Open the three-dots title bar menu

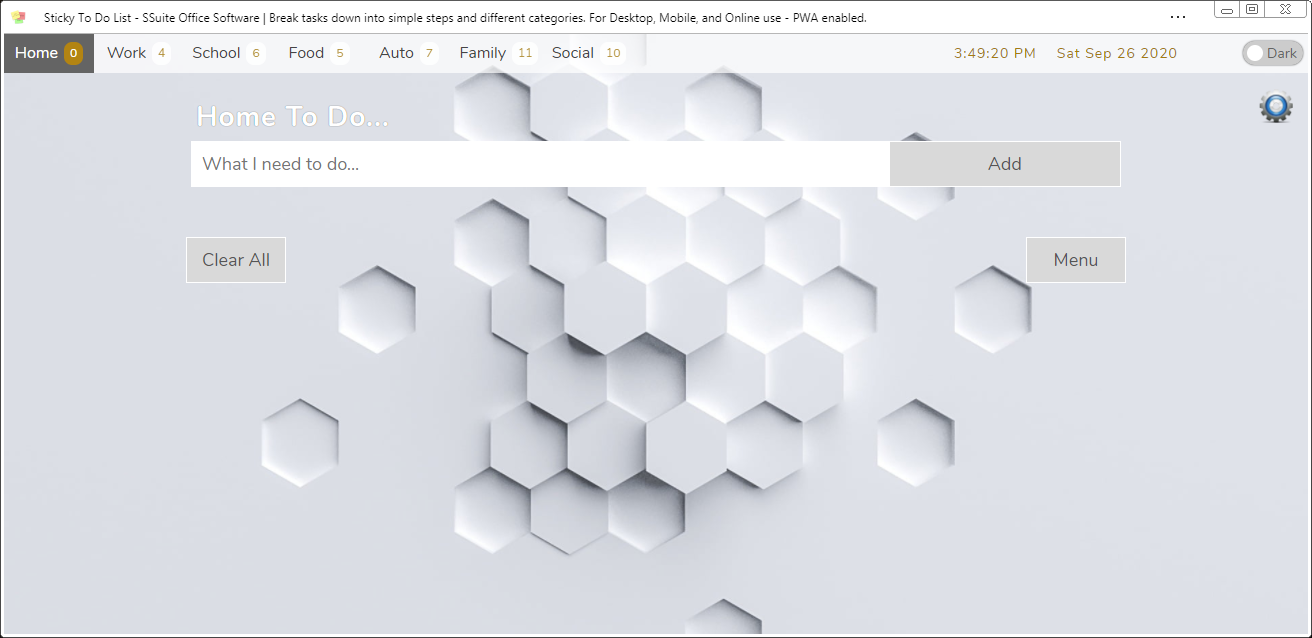1177,17
